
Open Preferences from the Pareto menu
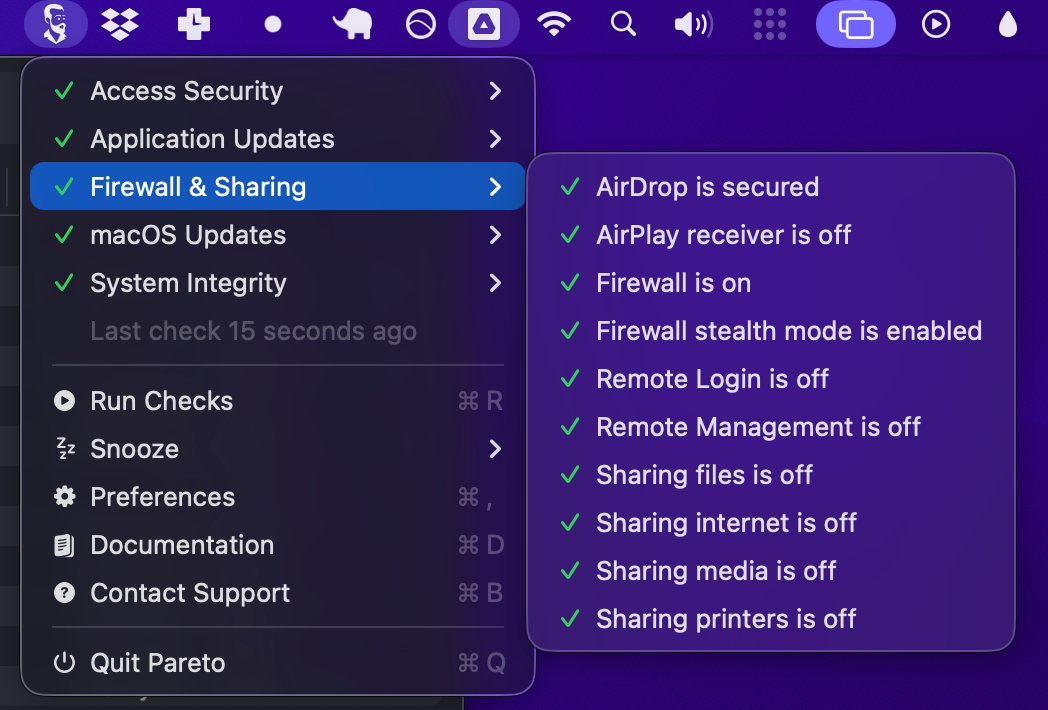(x=277, y=497)
